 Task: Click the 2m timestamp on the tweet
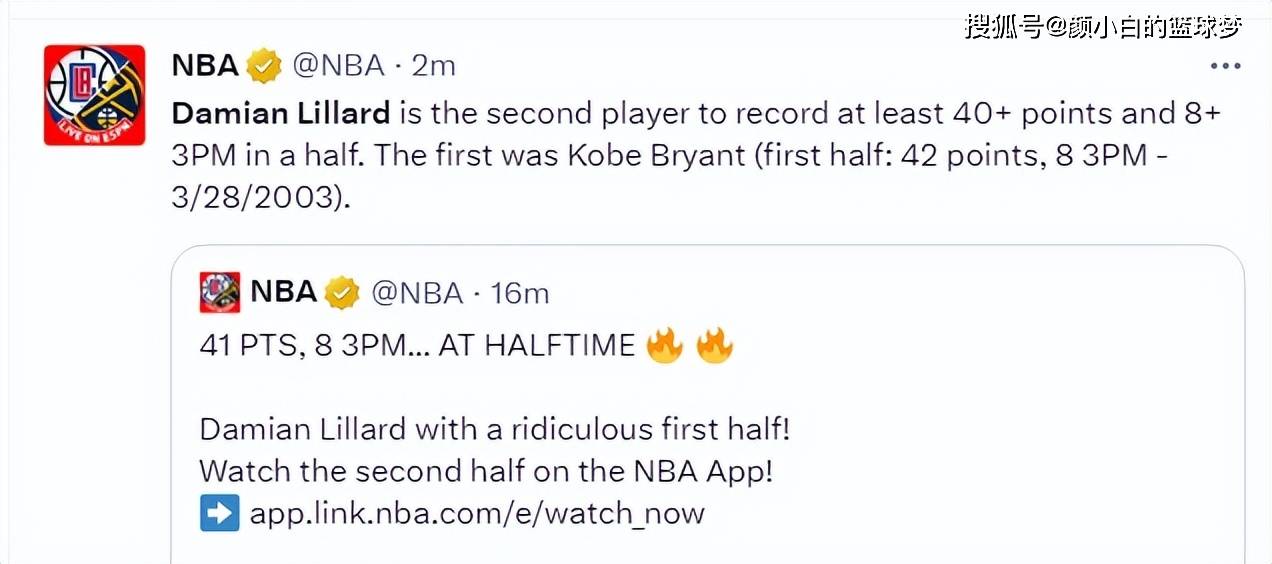pos(434,66)
